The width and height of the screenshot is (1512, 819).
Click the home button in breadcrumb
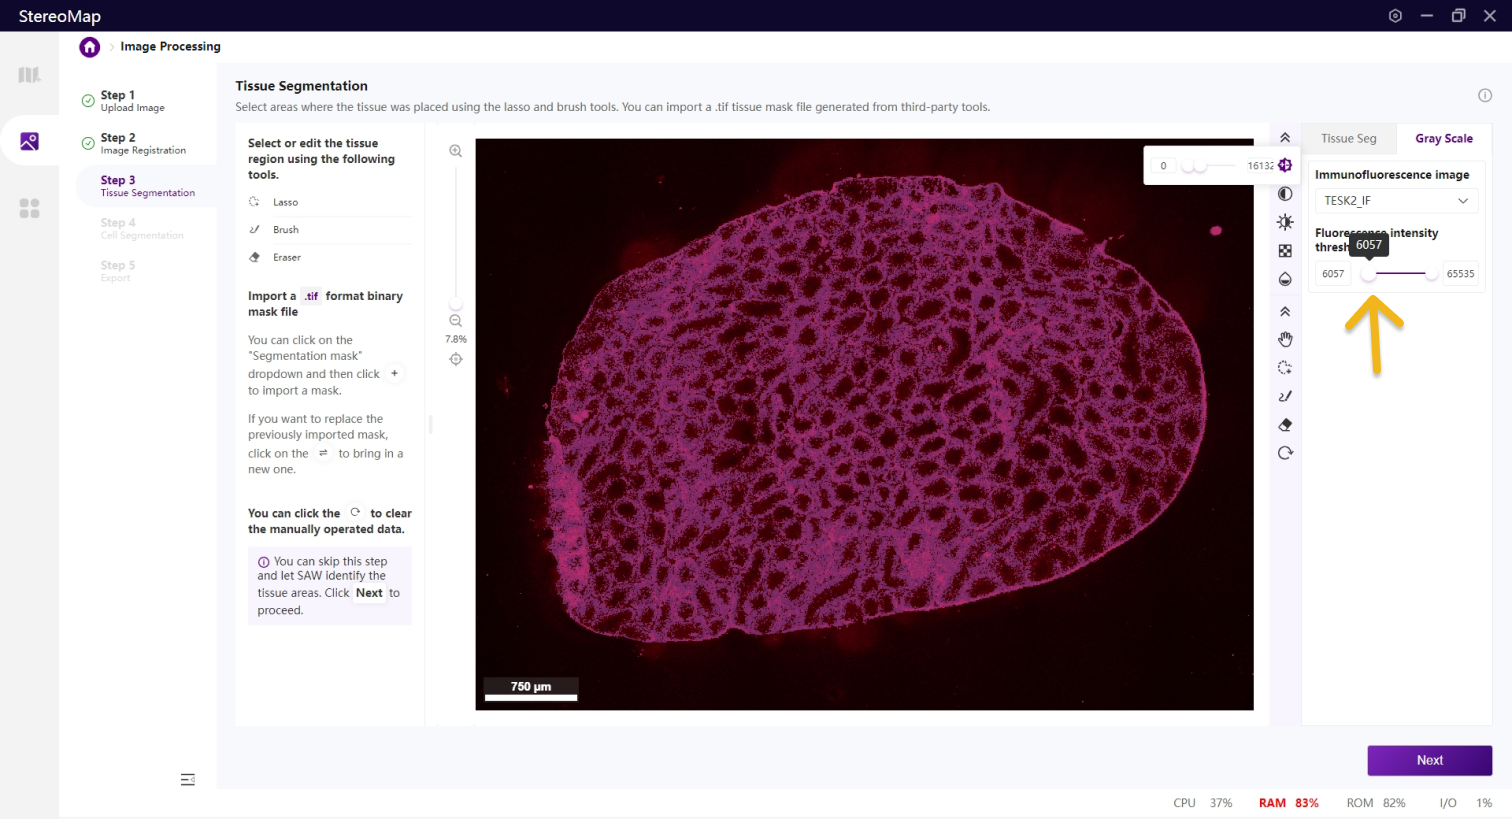point(90,47)
